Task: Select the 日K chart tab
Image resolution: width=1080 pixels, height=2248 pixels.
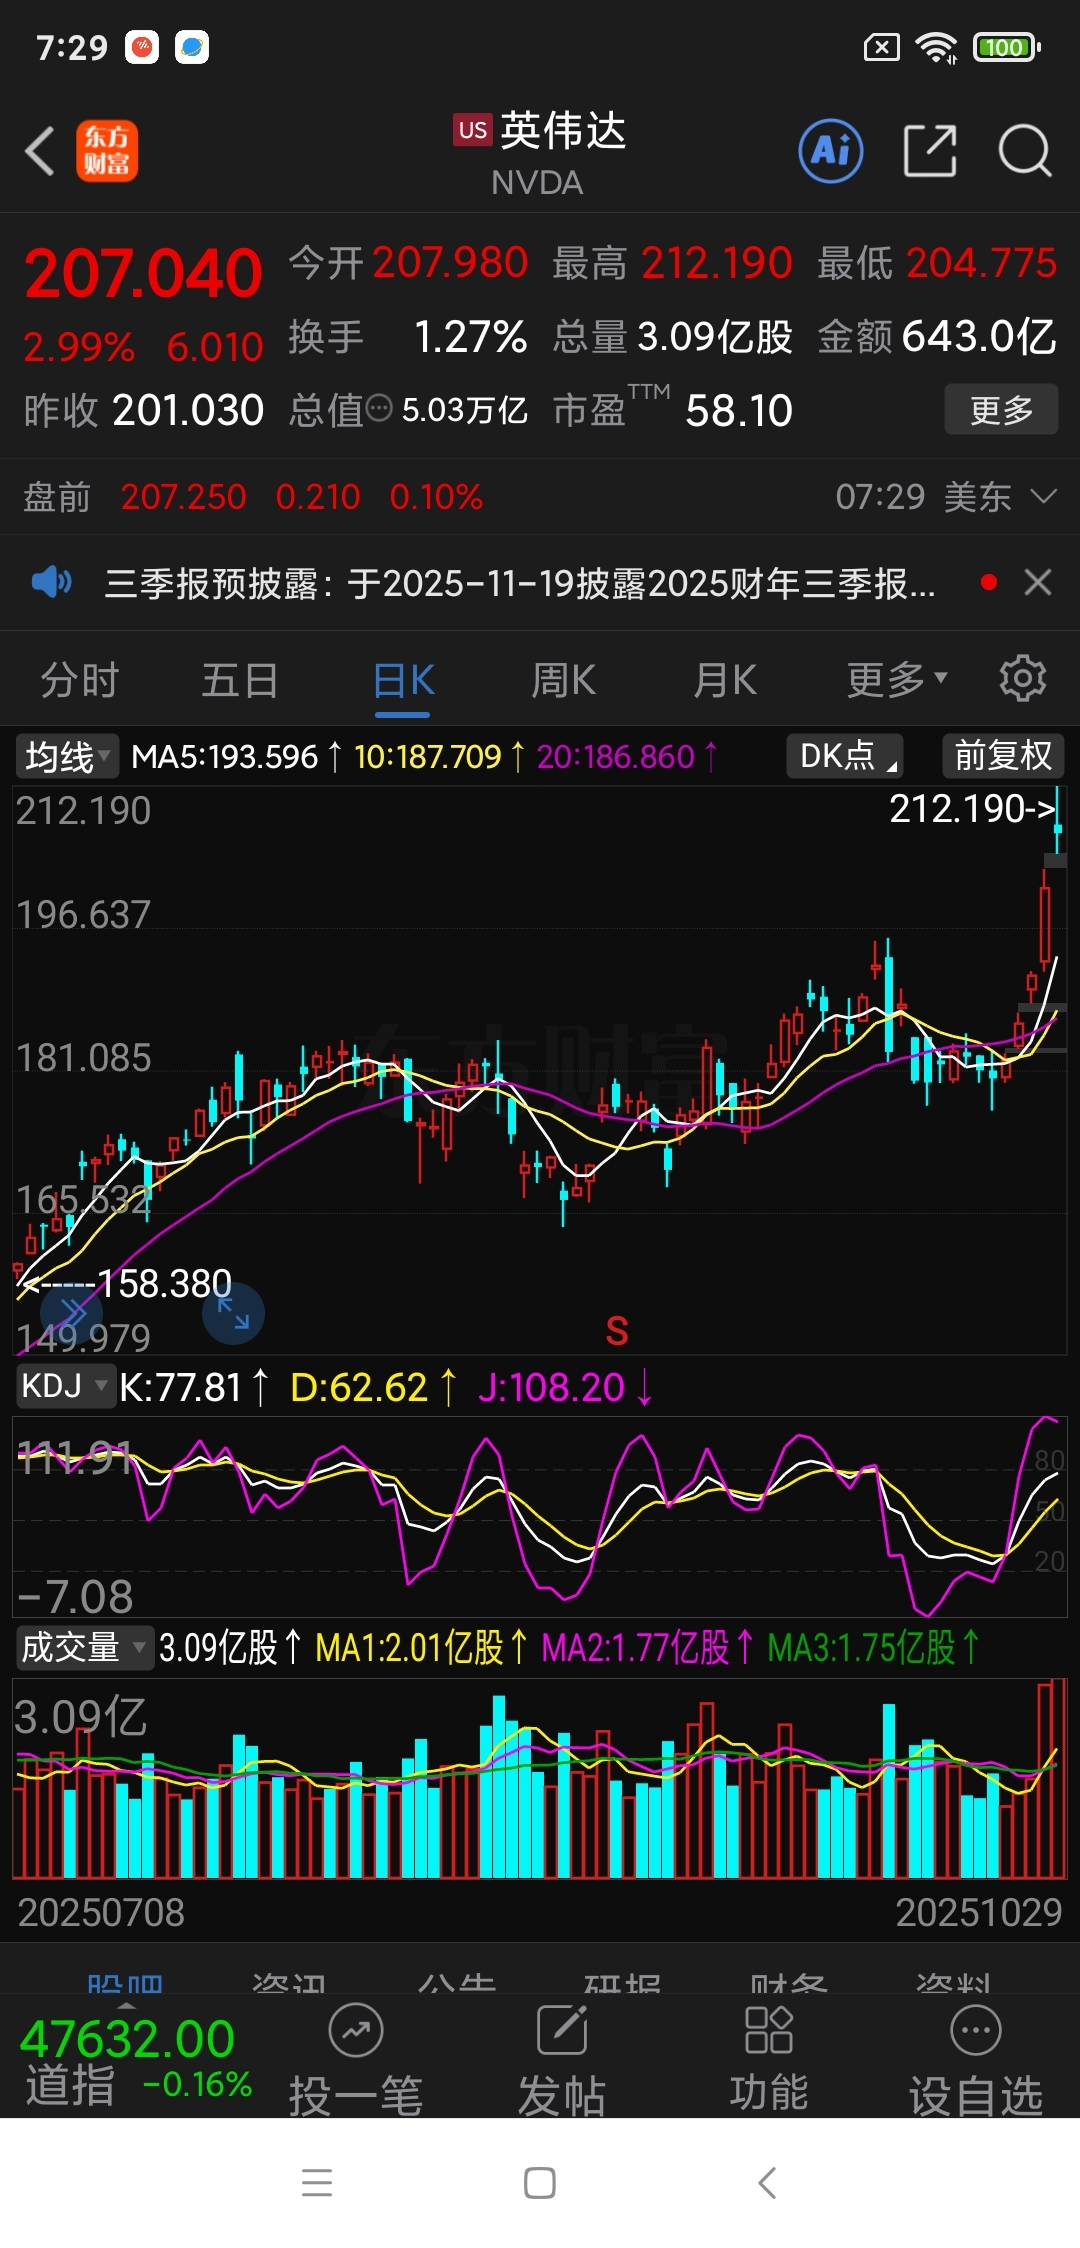Action: coord(403,681)
